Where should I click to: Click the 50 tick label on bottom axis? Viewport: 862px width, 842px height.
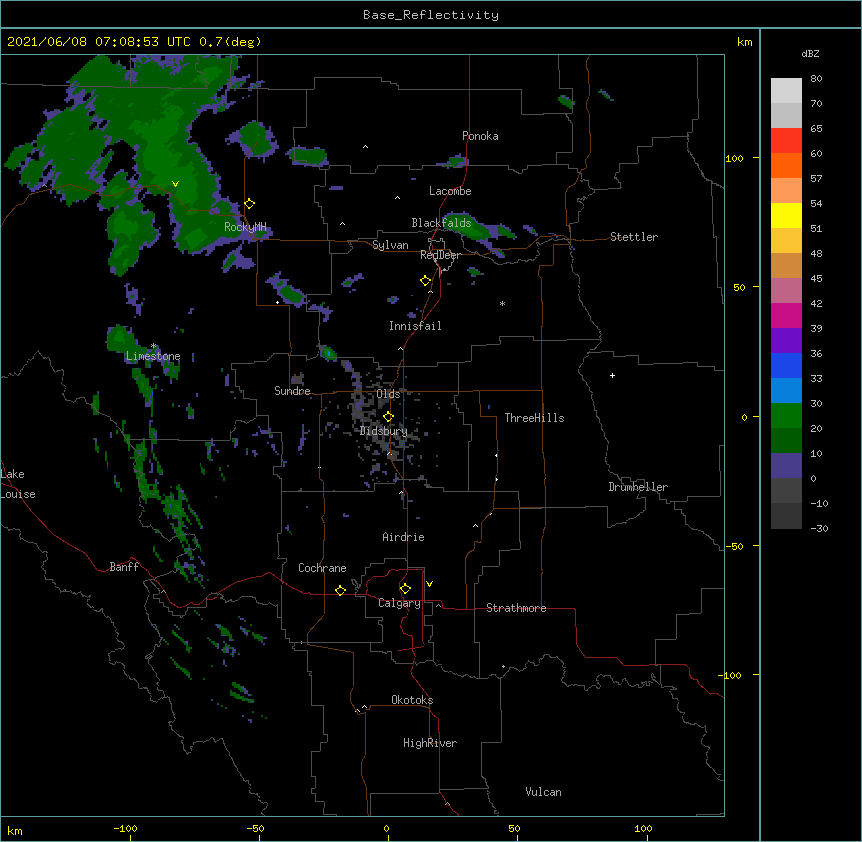coord(514,828)
